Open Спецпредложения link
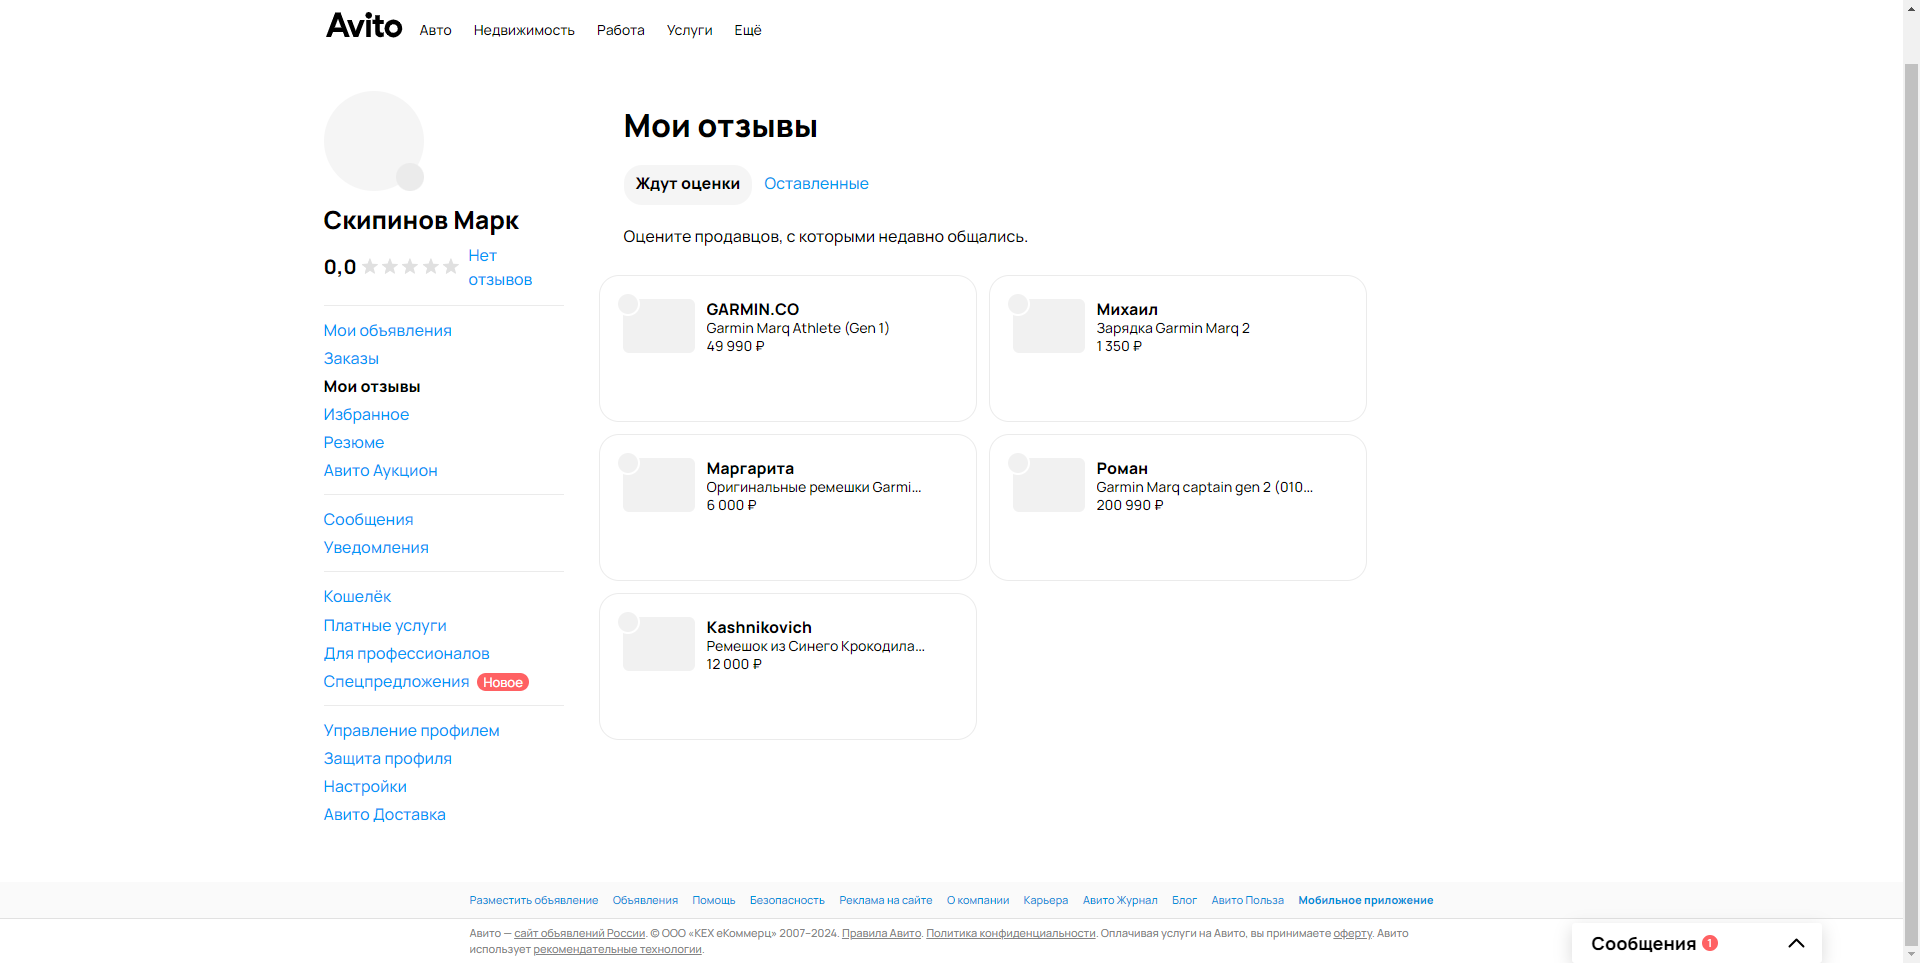The height and width of the screenshot is (963, 1920). pyautogui.click(x=396, y=682)
